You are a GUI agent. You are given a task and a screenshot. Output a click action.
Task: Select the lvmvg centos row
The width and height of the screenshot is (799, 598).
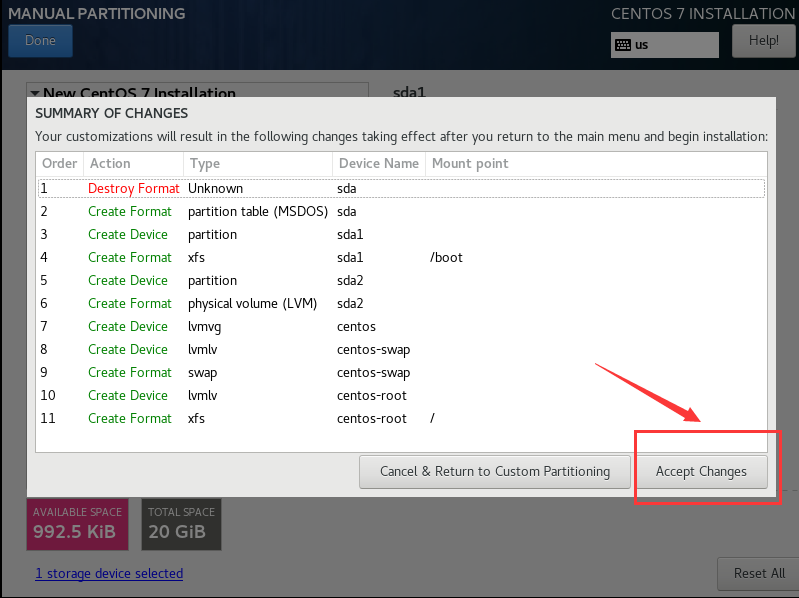pos(401,327)
